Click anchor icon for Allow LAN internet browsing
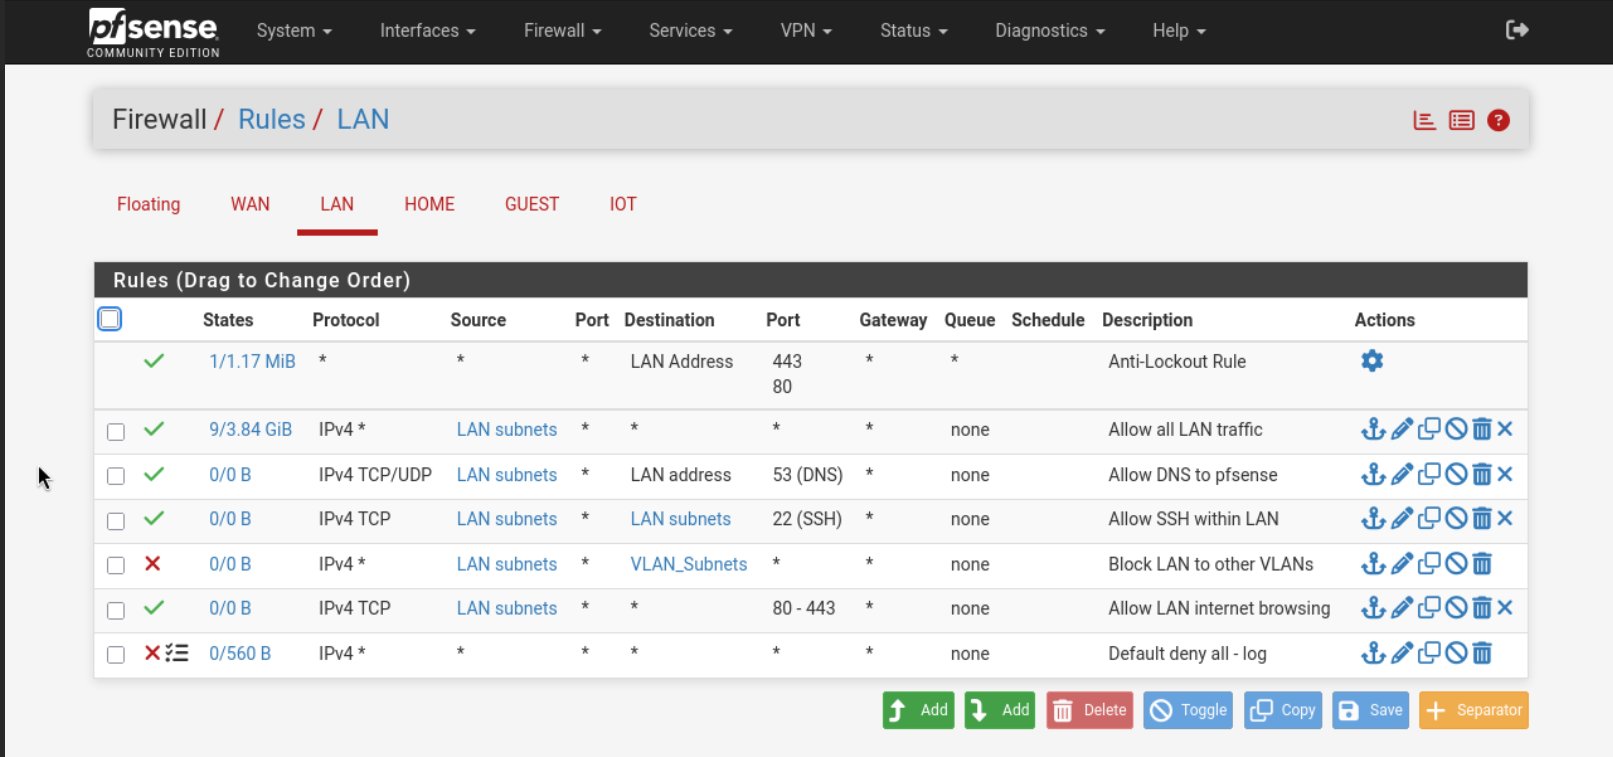 tap(1373, 607)
